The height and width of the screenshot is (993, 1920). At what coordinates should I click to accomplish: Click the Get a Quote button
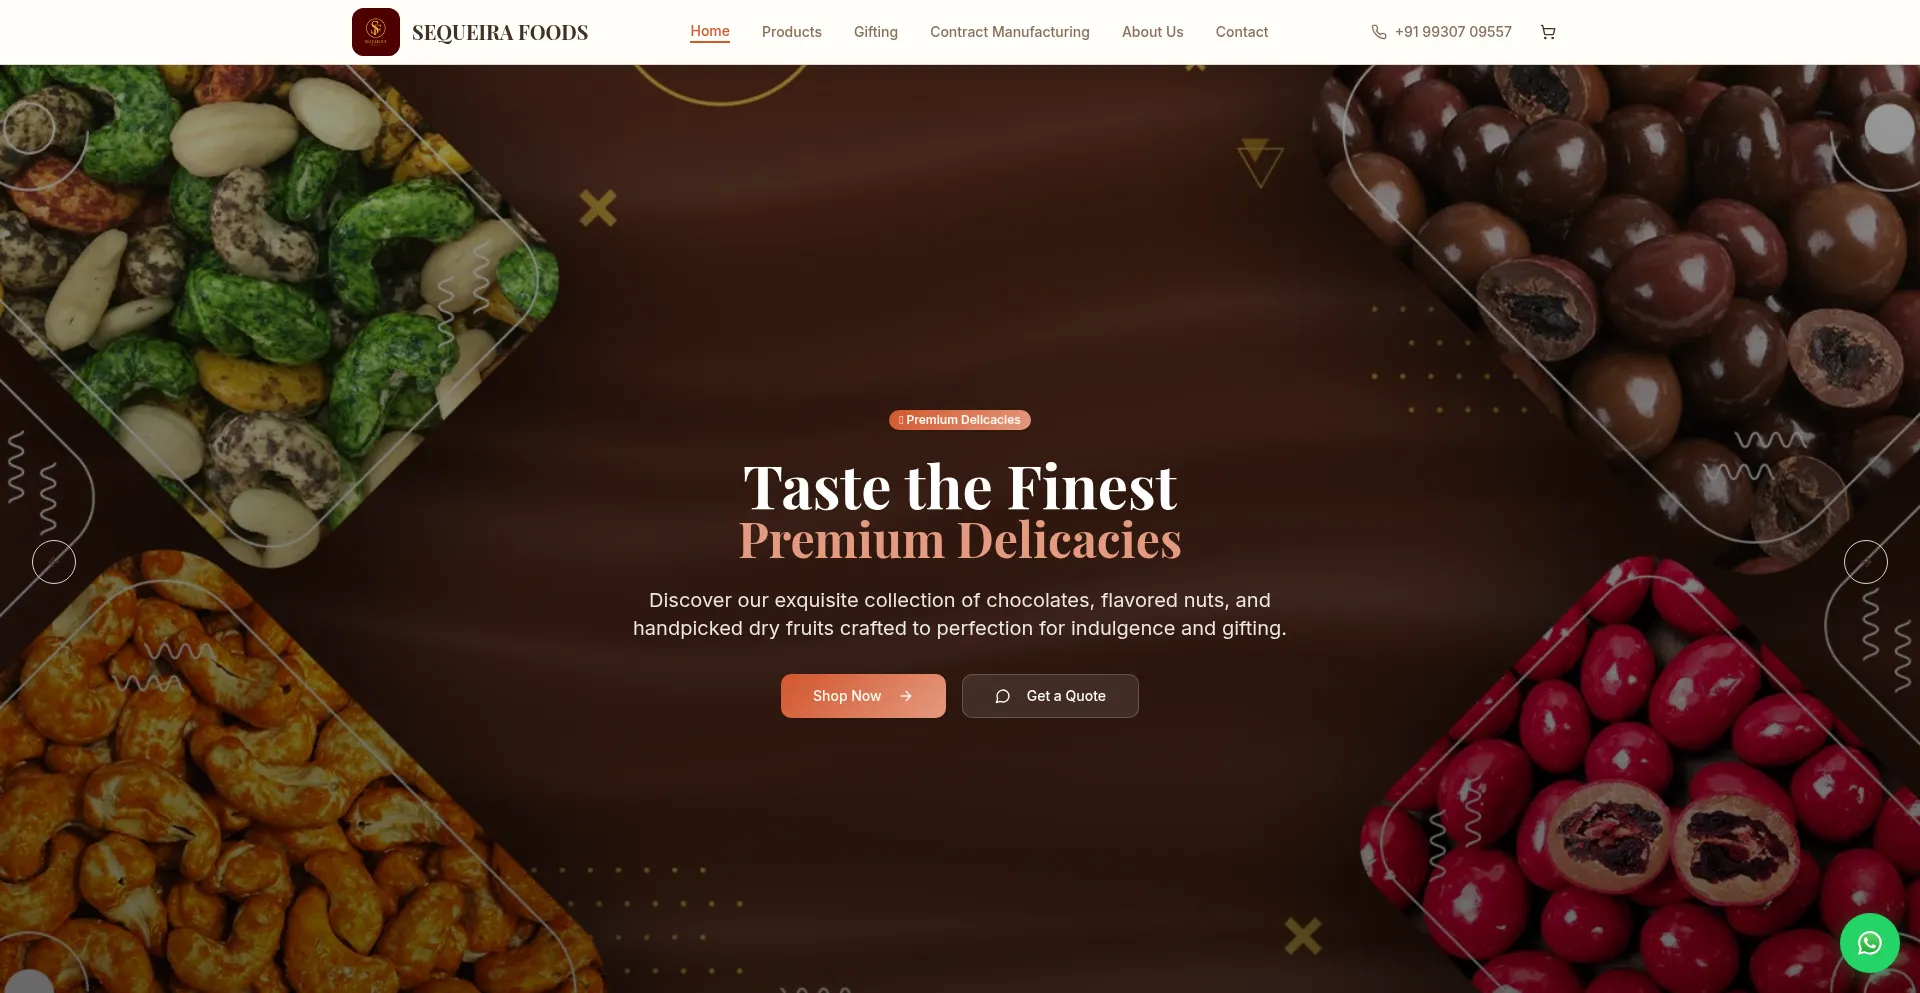click(x=1050, y=696)
